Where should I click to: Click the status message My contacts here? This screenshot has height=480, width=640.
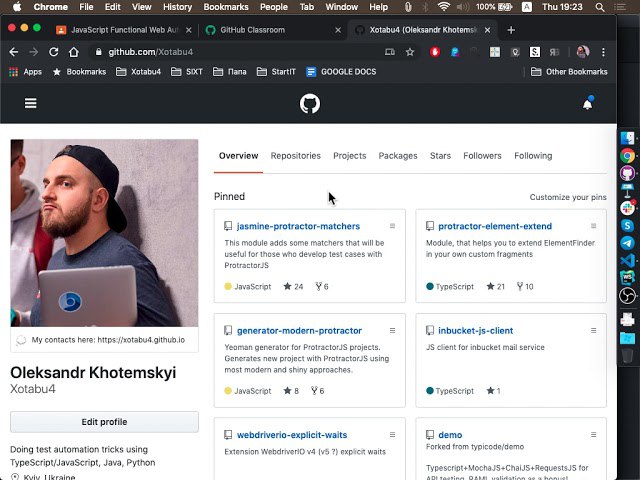(104, 340)
